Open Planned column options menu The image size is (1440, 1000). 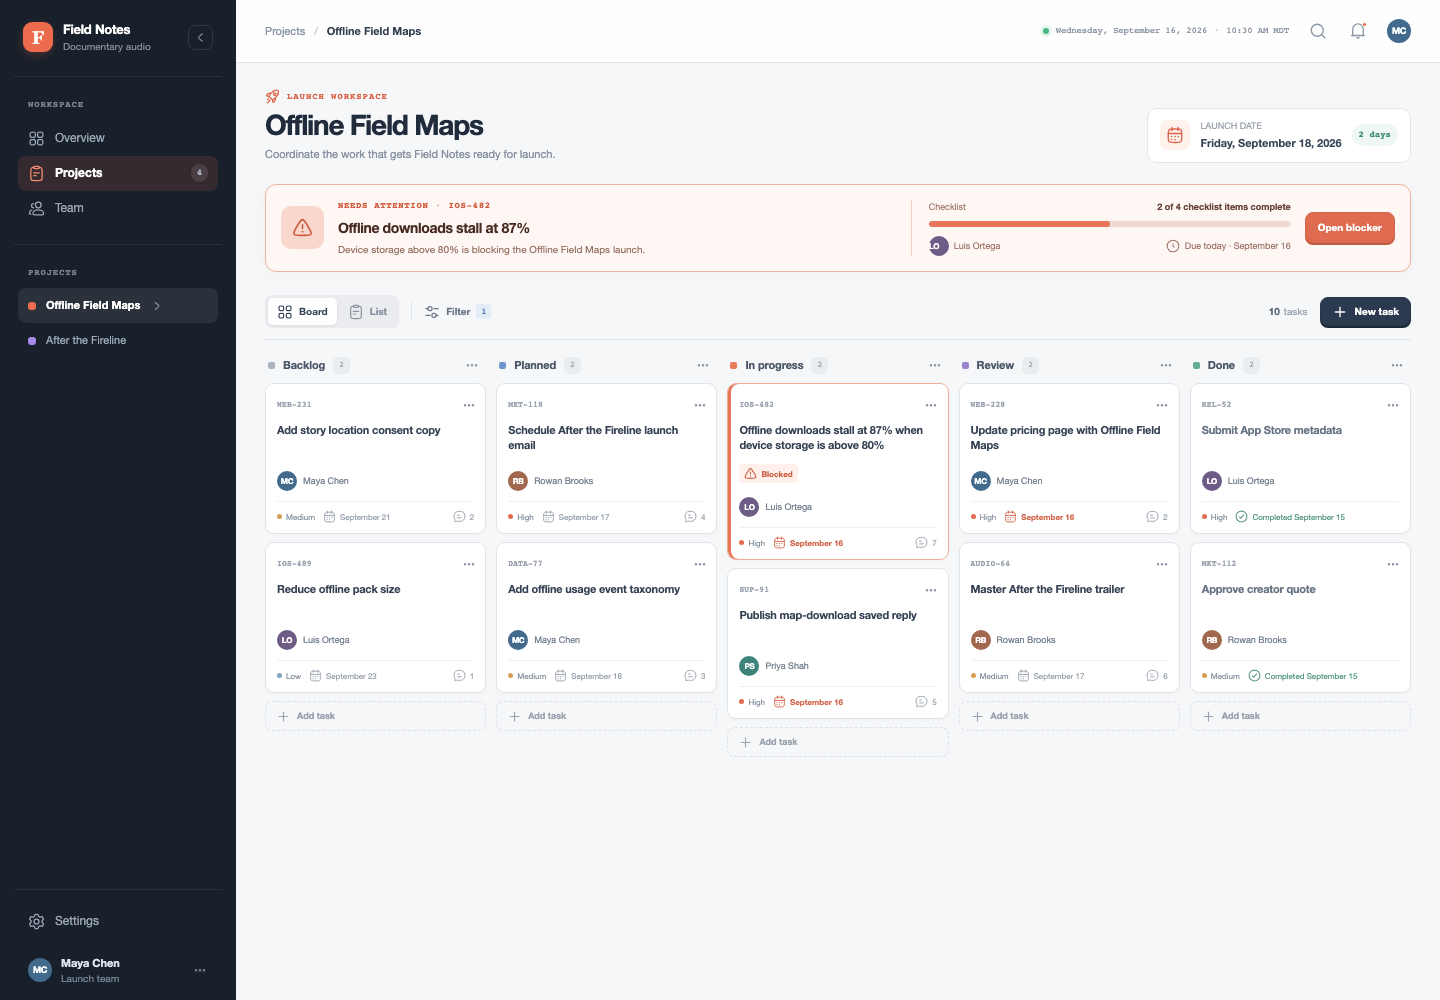(x=703, y=365)
